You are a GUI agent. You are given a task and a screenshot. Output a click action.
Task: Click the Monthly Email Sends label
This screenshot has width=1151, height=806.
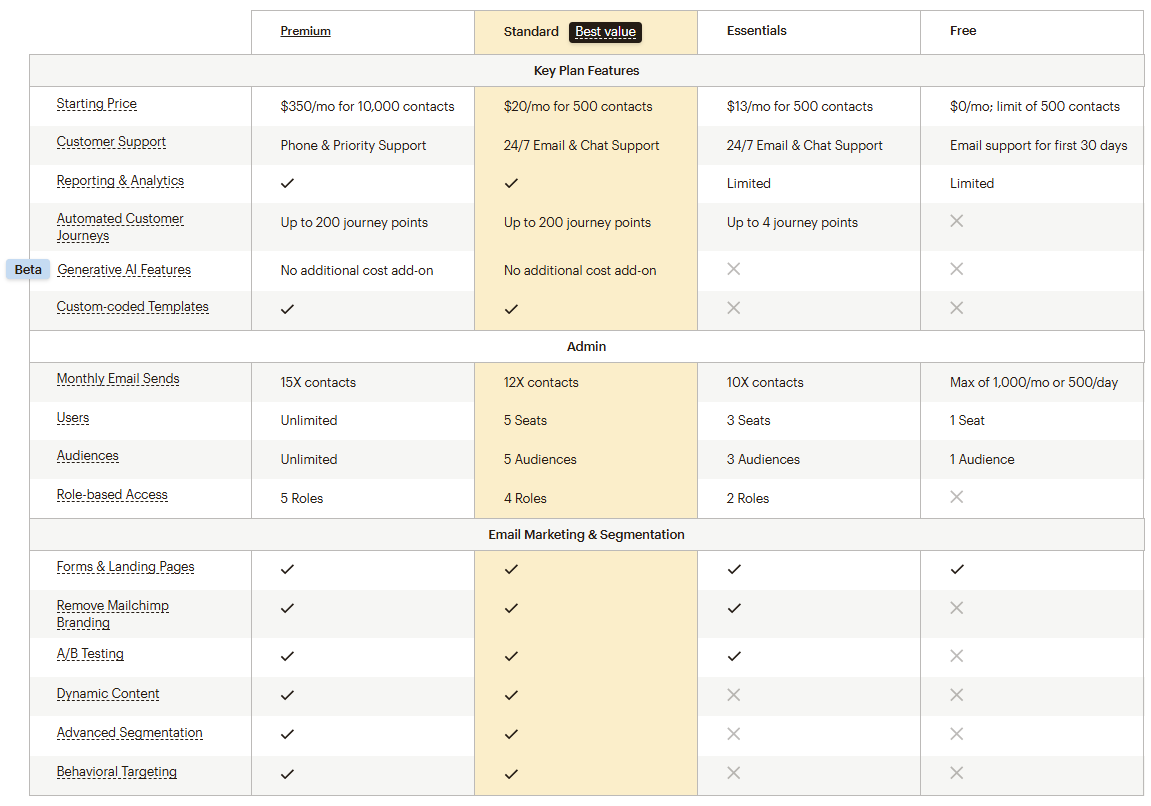click(118, 379)
